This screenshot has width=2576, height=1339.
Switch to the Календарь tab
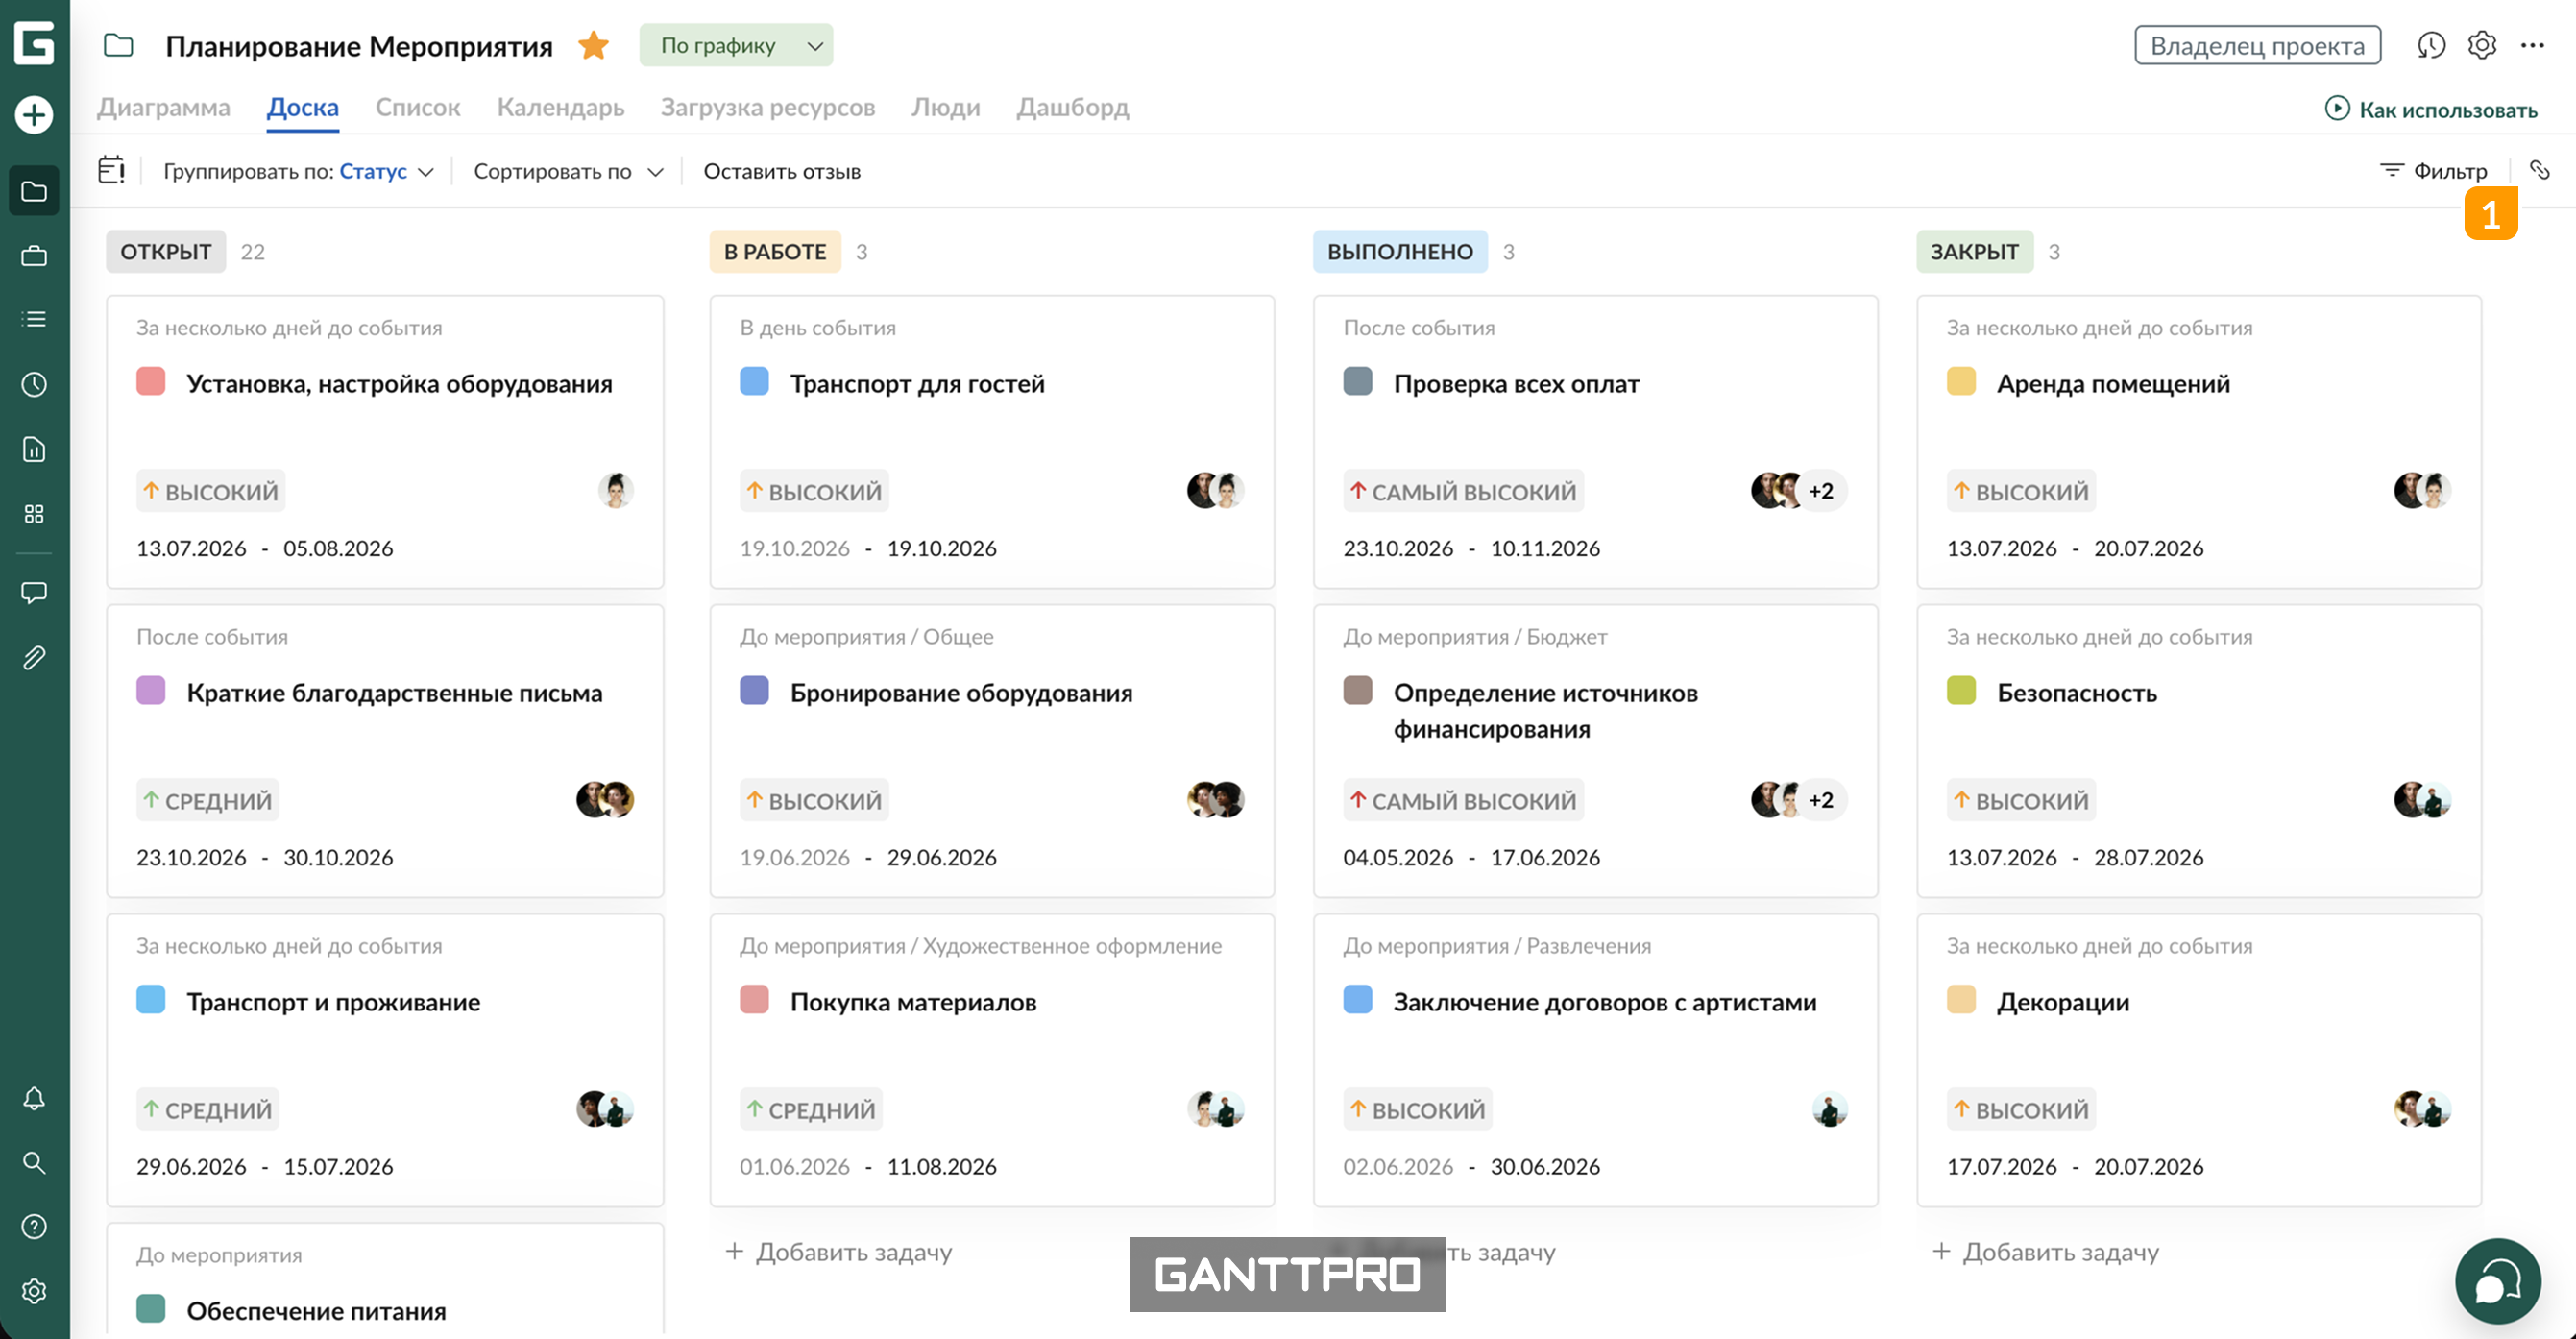(x=561, y=107)
